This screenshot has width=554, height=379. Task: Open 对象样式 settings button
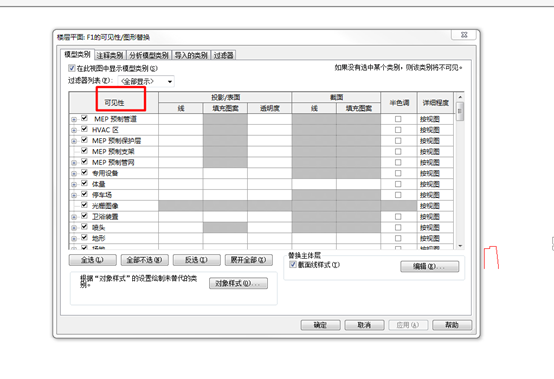[x=238, y=283]
